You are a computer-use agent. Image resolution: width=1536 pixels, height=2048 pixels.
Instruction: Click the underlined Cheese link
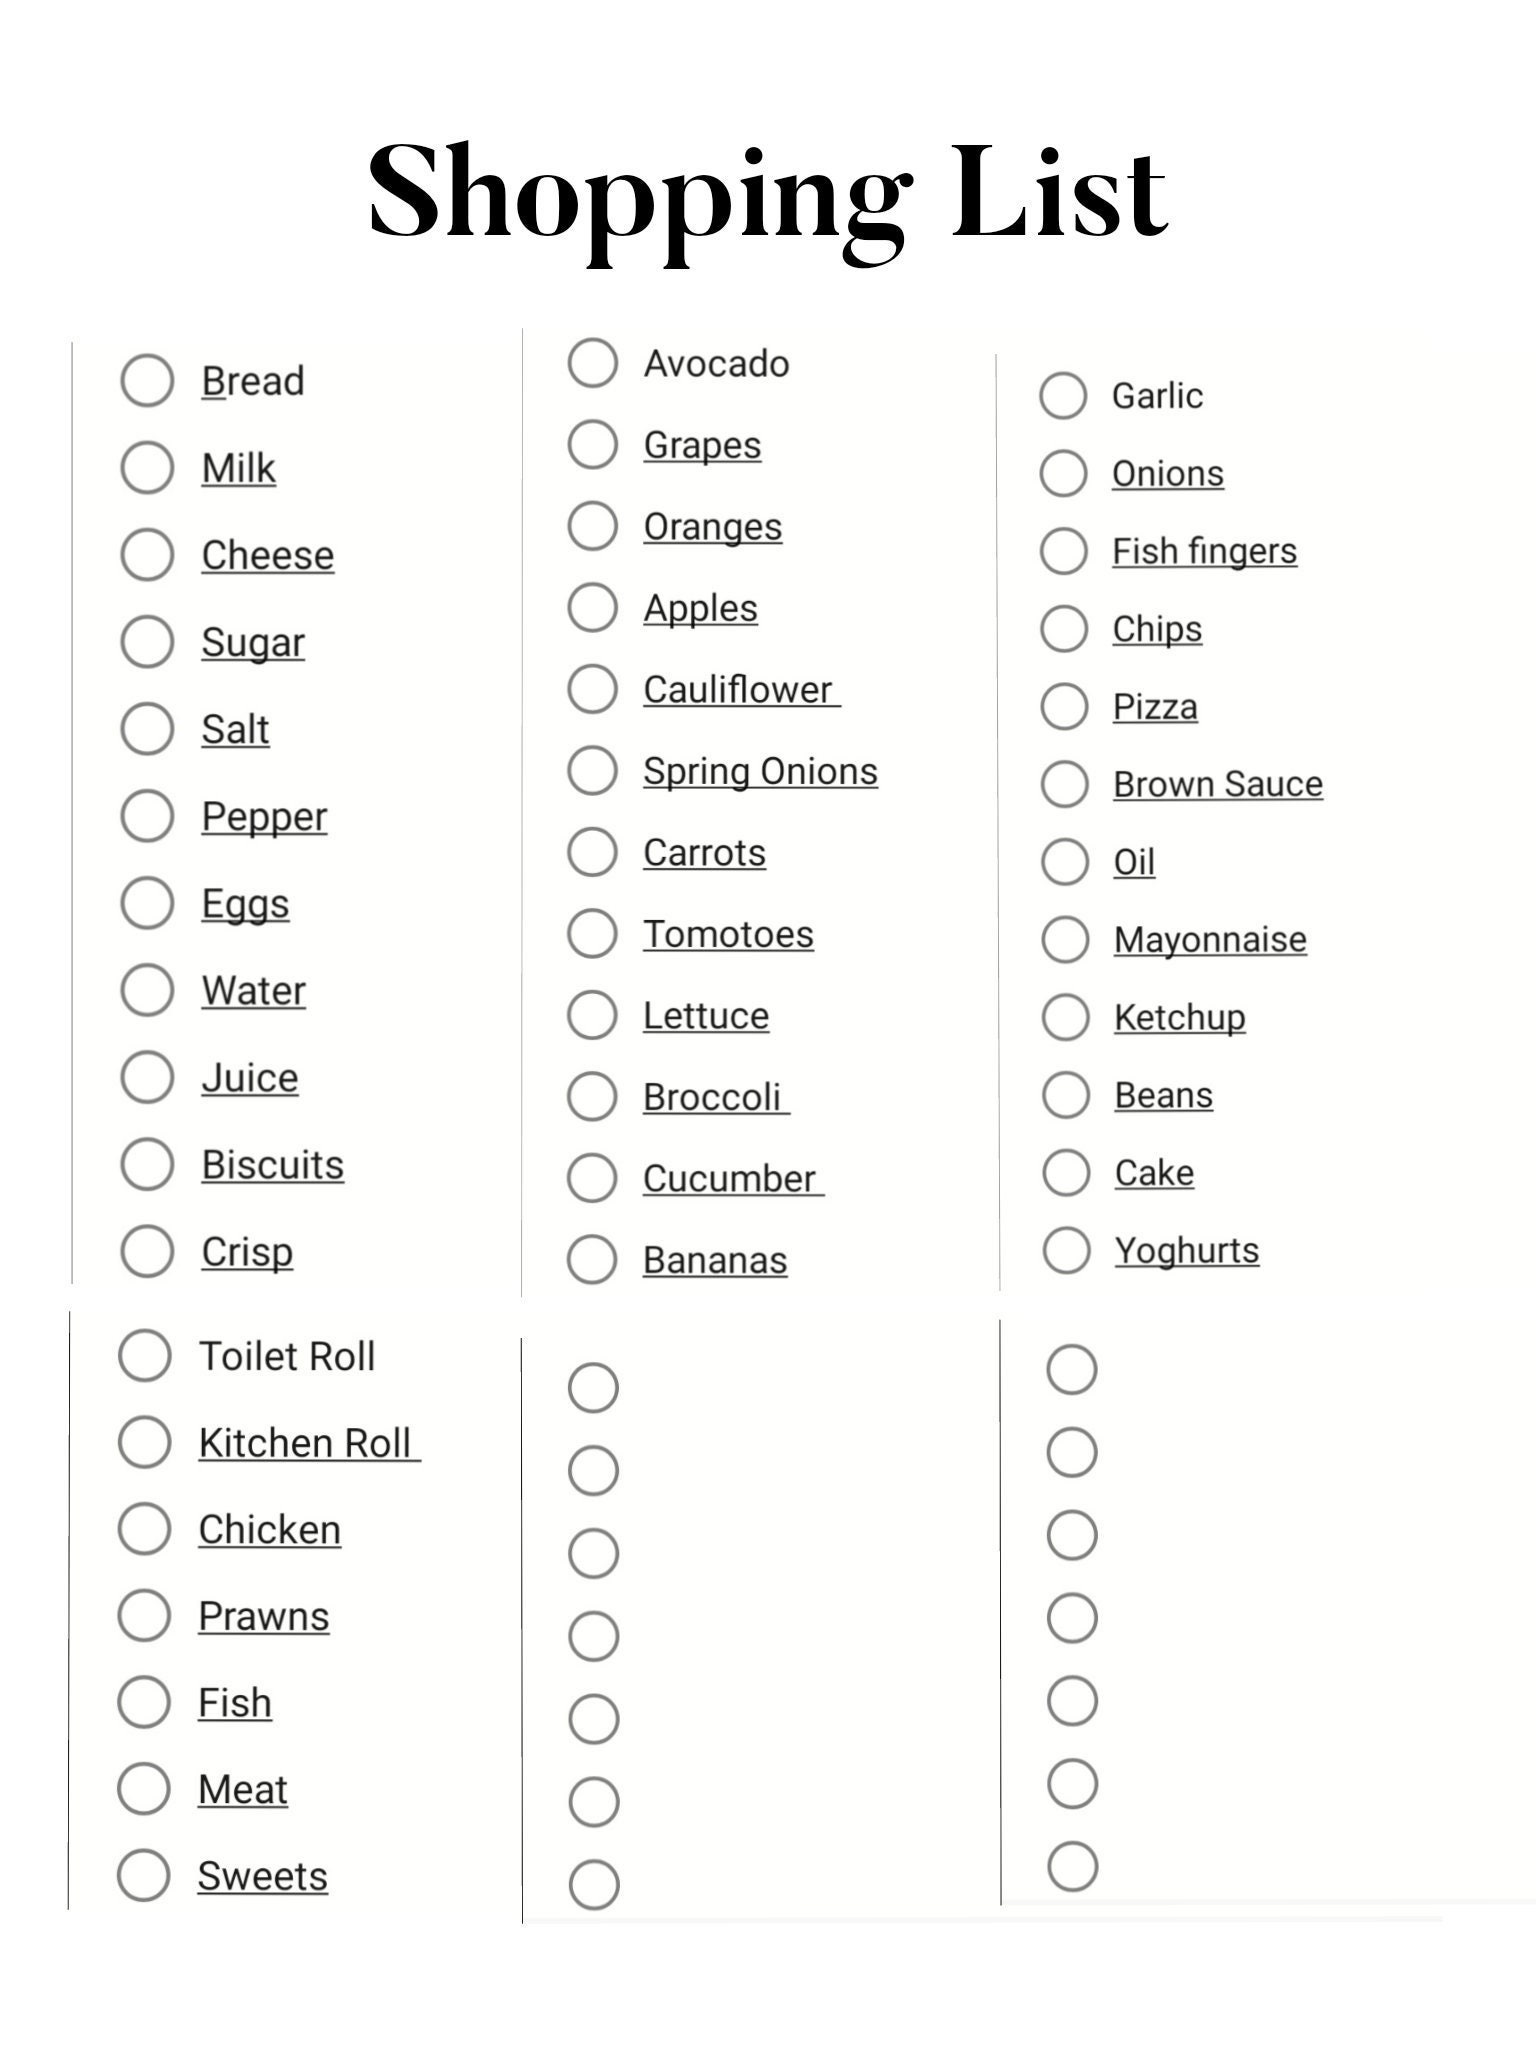point(267,555)
